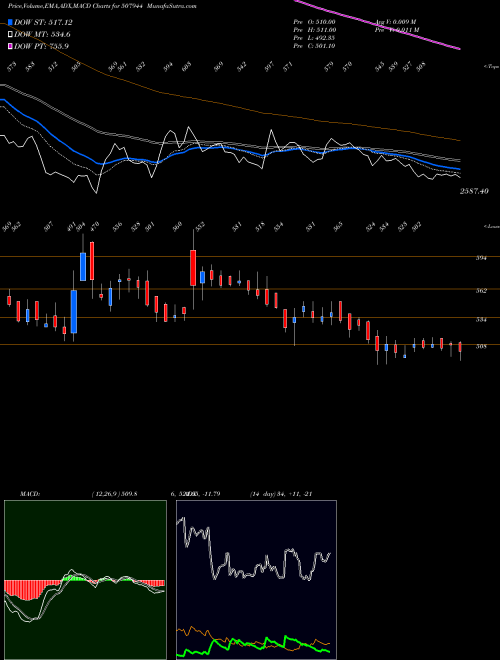
Task: Click the 'Pre L: 492.35' low value
Action: 314,38
